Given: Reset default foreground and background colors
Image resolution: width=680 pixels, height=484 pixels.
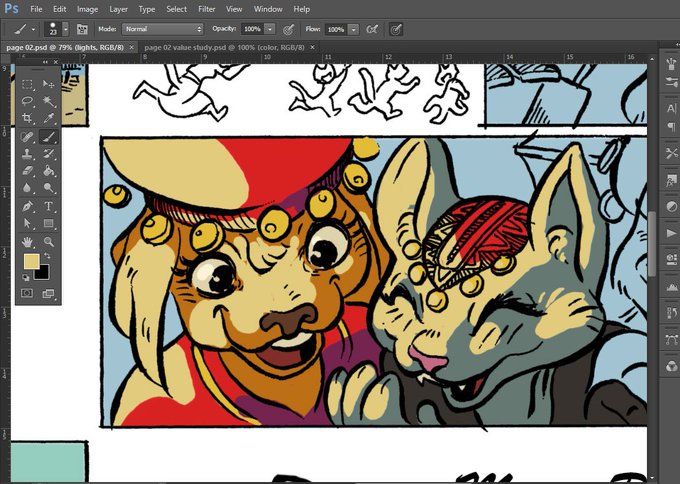Looking at the screenshot, I should (26, 278).
